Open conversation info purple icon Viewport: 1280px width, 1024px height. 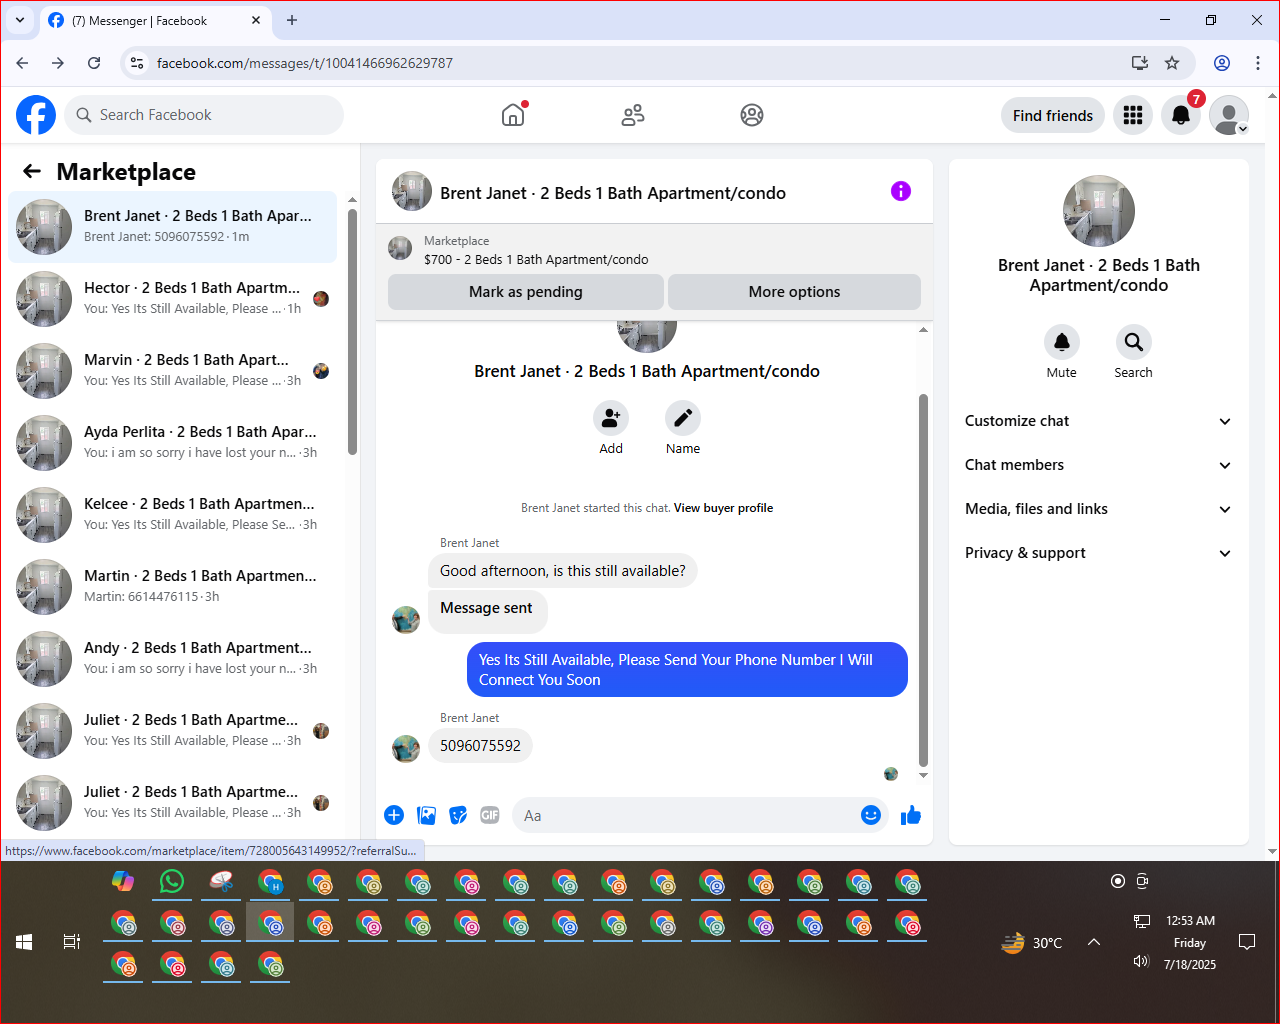tap(901, 191)
